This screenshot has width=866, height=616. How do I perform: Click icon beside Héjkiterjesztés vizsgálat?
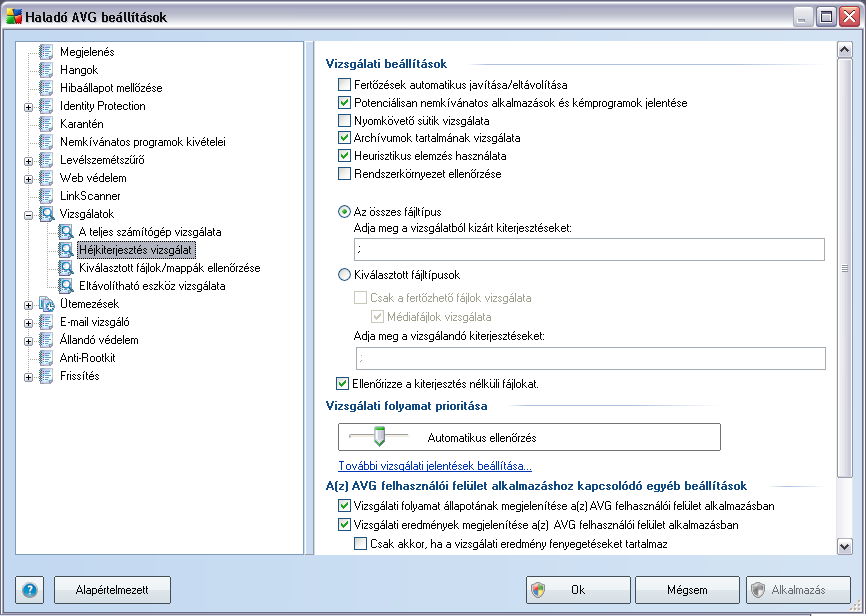point(66,250)
